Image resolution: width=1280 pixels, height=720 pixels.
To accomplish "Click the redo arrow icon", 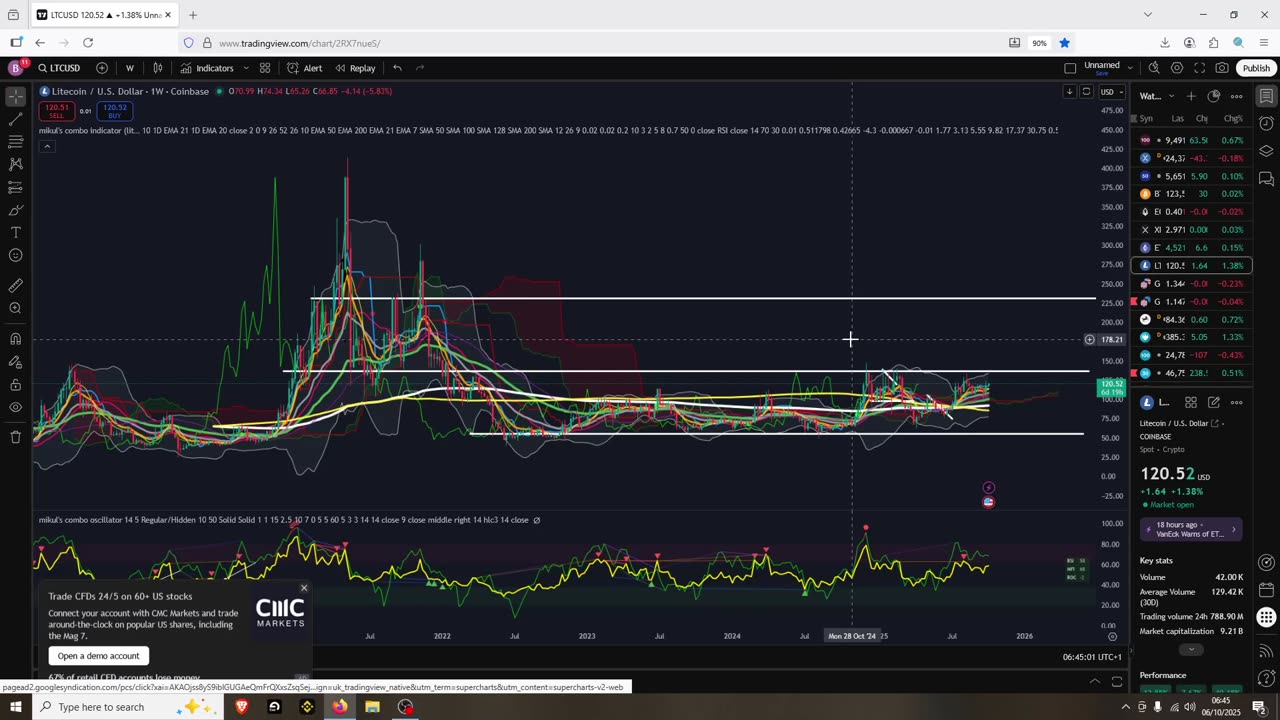I will click(420, 68).
